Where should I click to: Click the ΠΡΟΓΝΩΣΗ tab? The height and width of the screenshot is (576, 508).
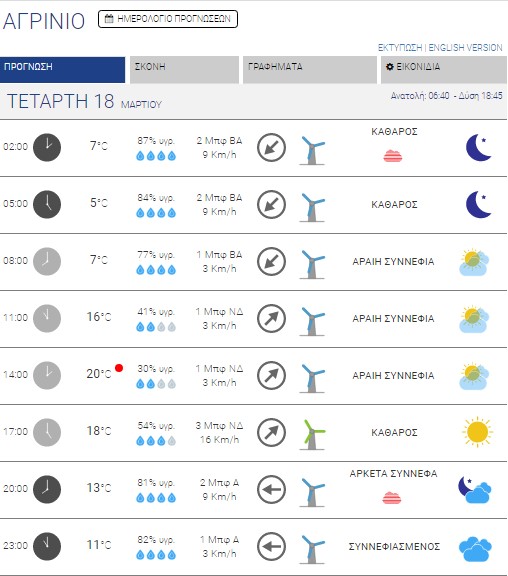pos(62,70)
